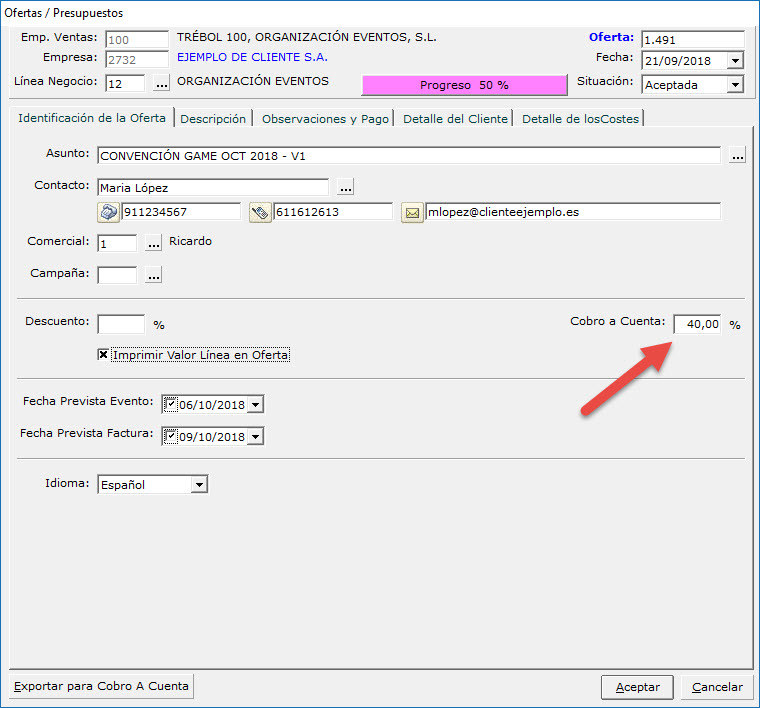Click the ORGANIZACIÓN EVENTOS text
Screen dimensions: 760x708
[x=253, y=81]
